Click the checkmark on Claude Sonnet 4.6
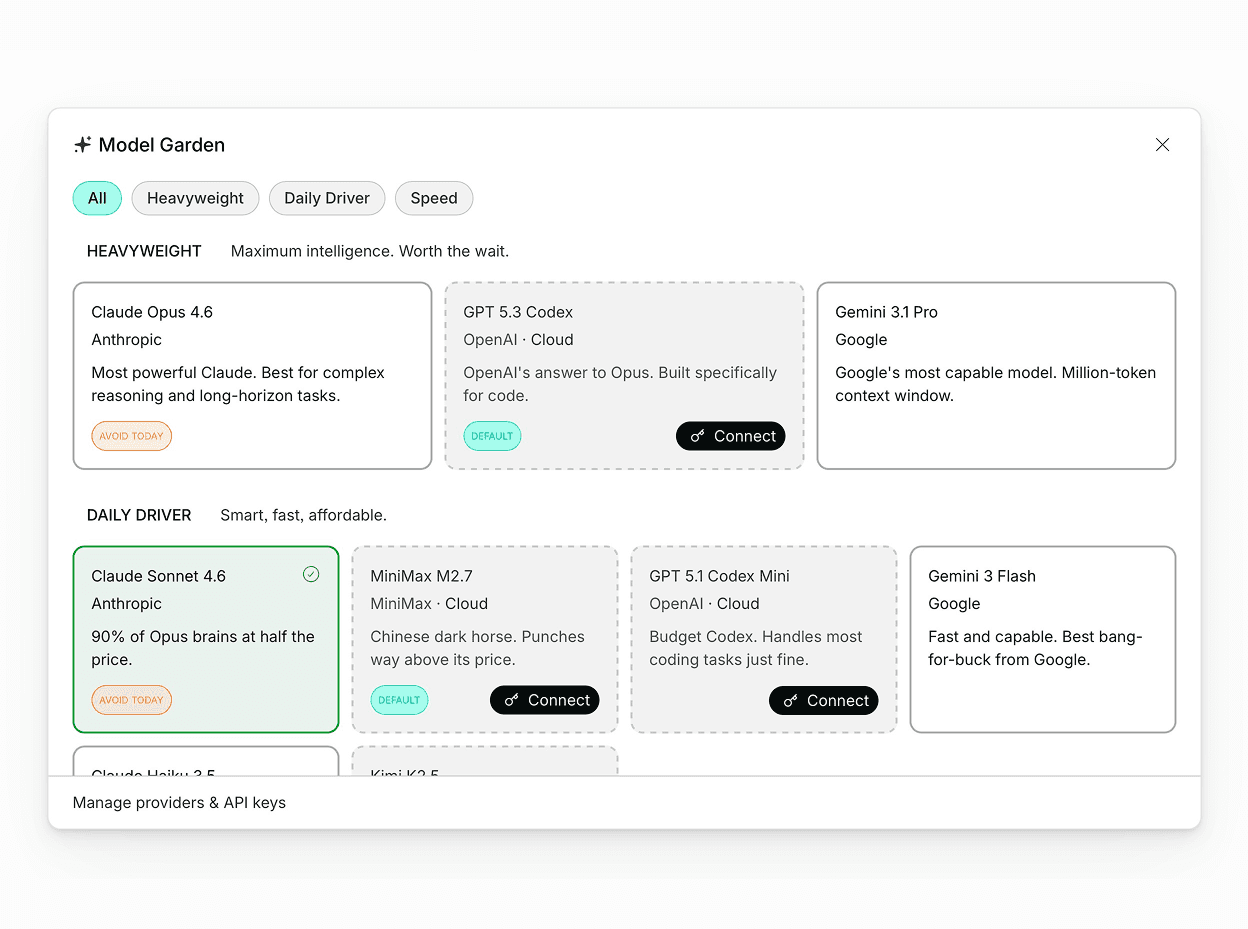Image resolution: width=1248 pixels, height=929 pixels. point(311,574)
